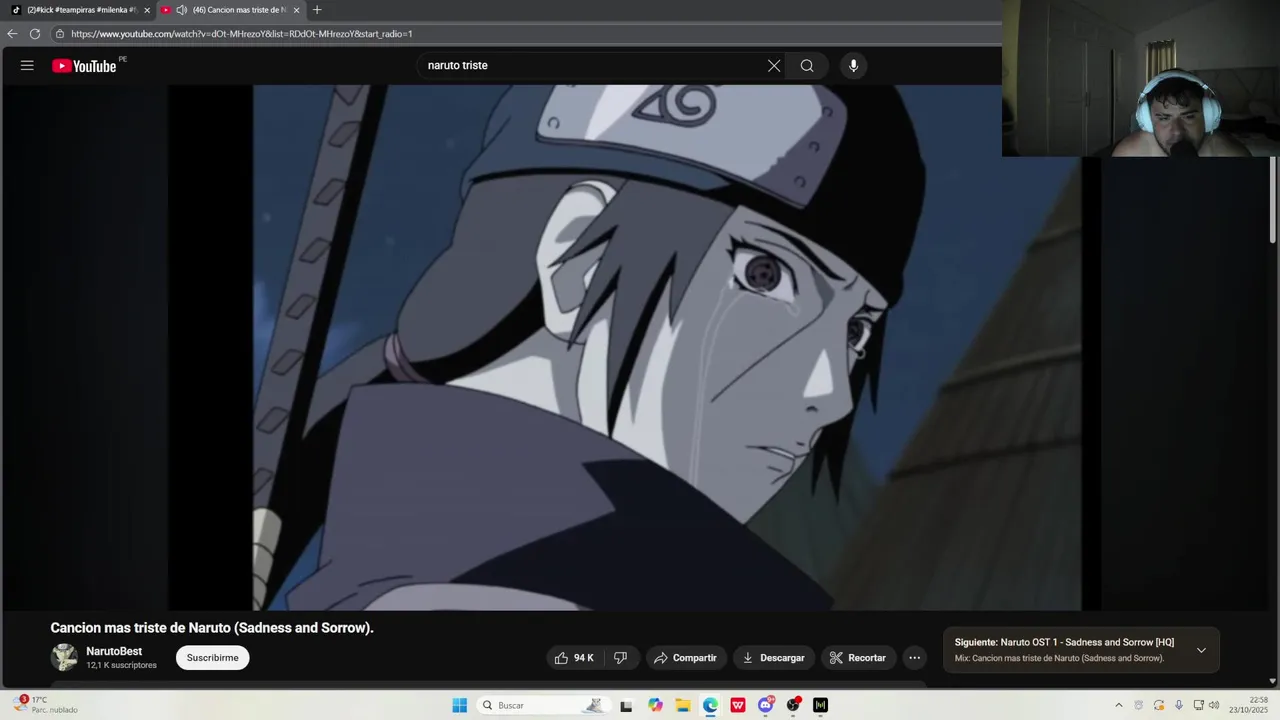Click the tray microphone indicator
This screenshot has width=1280, height=720.
(1178, 705)
